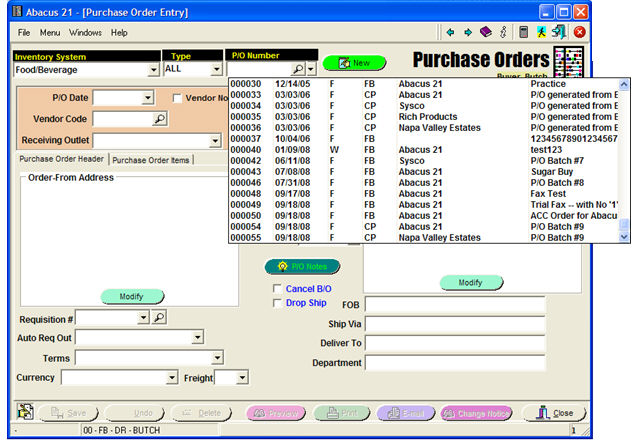Enable the Cancel B/O checkbox
This screenshot has width=637, height=441.
coord(277,289)
